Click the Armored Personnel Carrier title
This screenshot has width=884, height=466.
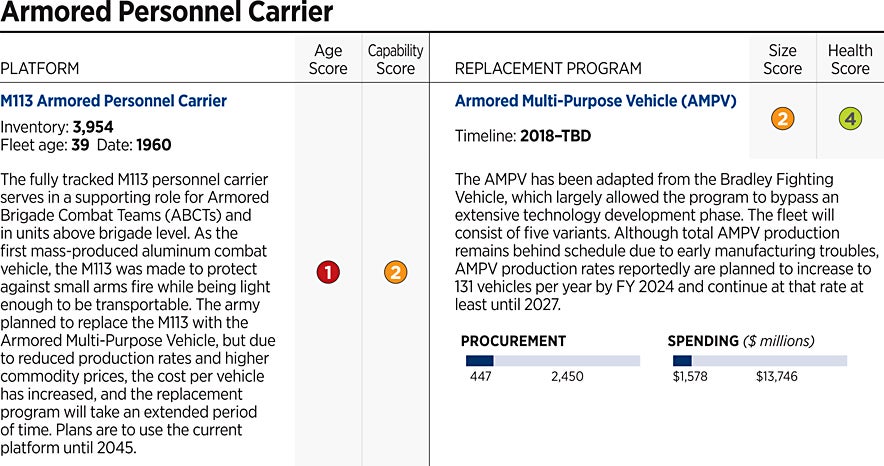coord(166,14)
